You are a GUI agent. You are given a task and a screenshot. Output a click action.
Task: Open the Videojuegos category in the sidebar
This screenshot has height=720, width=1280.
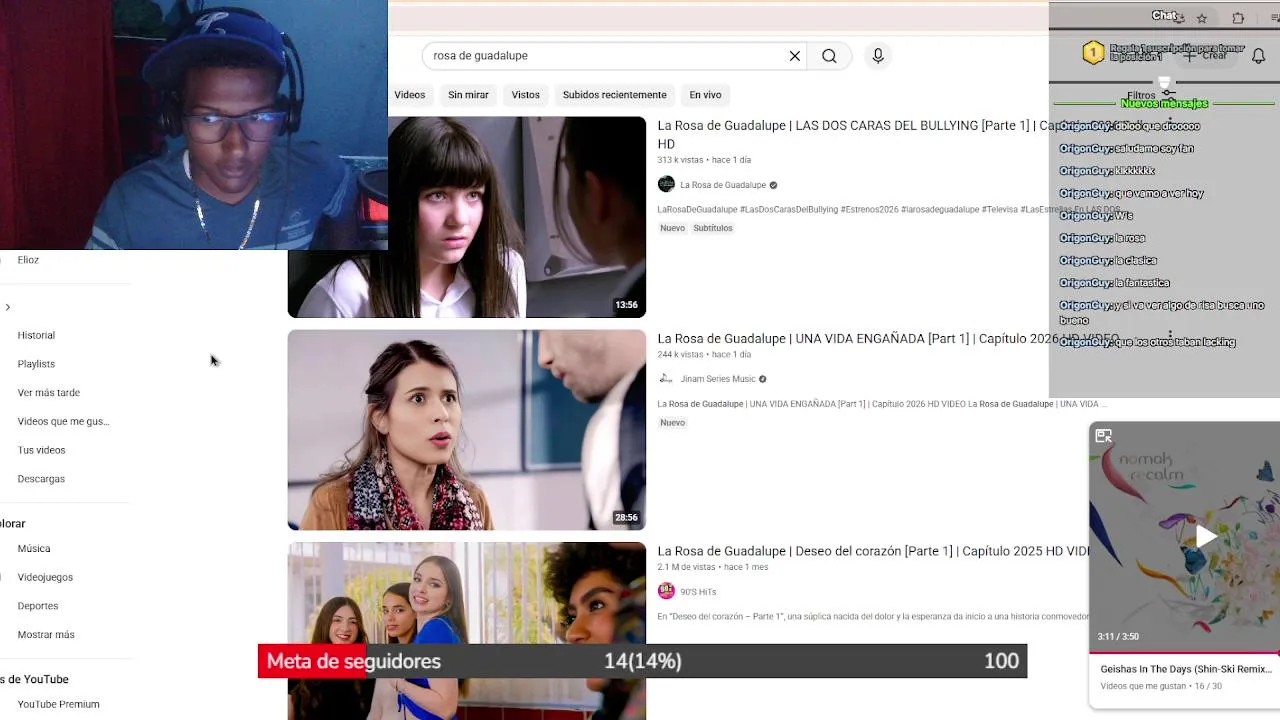45,577
